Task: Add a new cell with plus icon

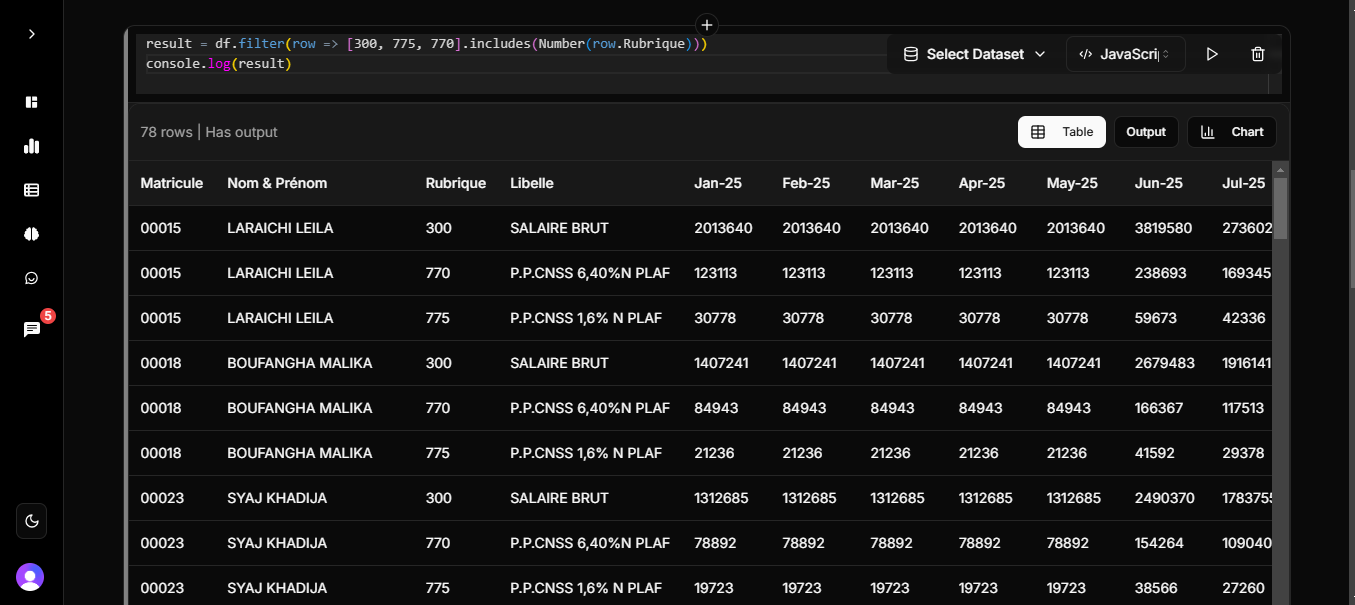Action: tap(707, 25)
